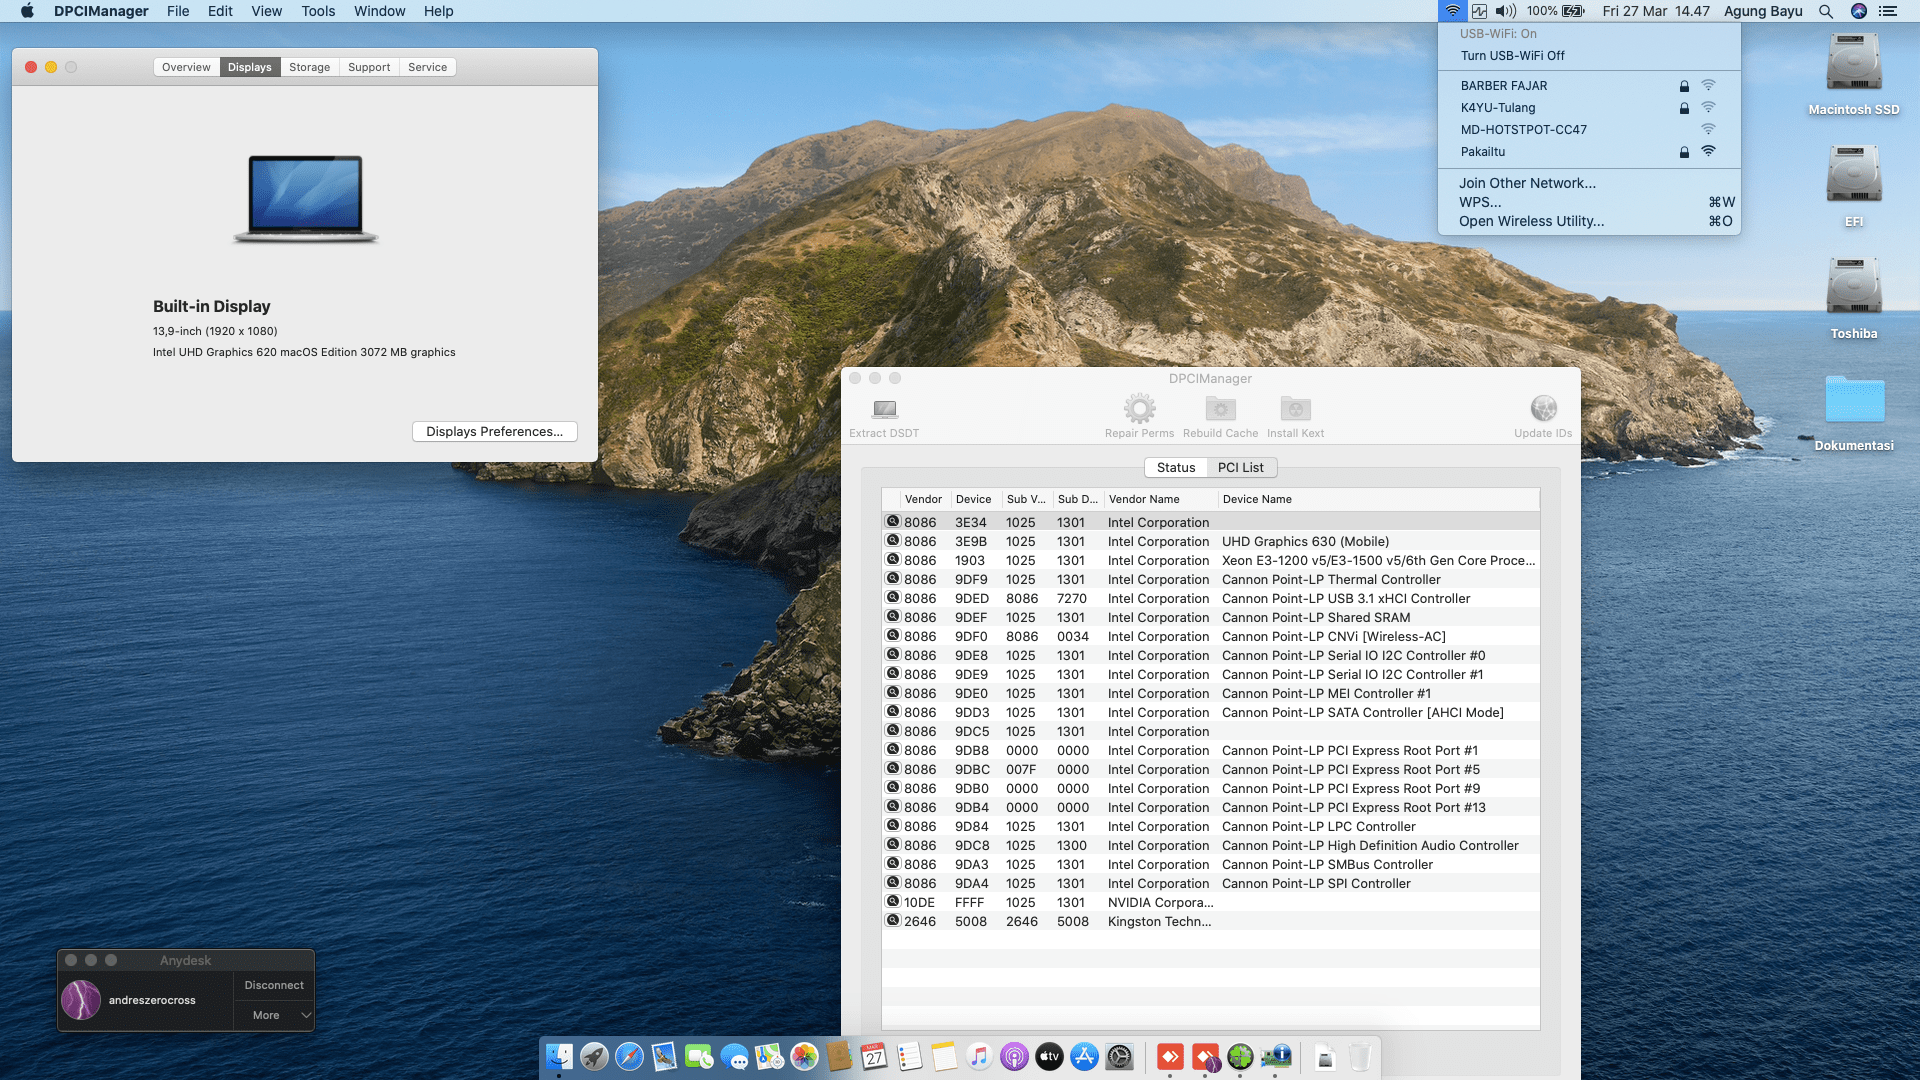This screenshot has height=1080, width=1920.
Task: Click the Install Kext toolbar icon
Action: coord(1295,409)
